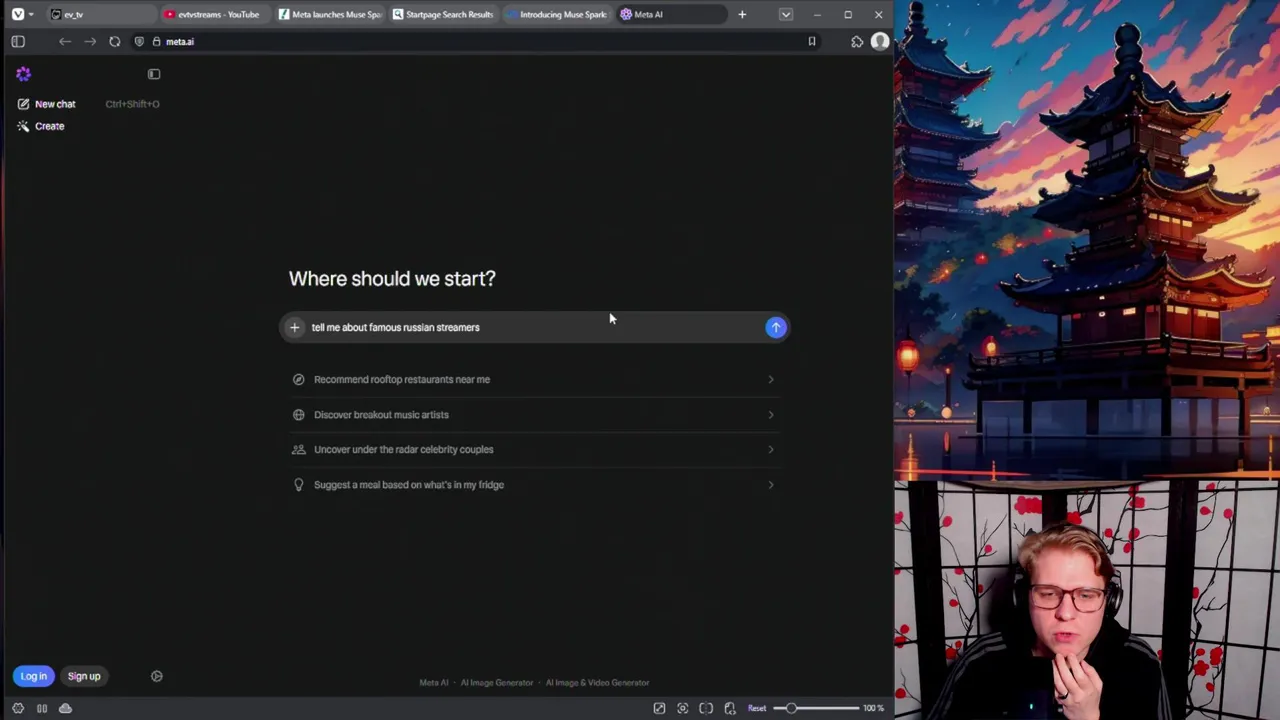Open the Meta AI footer link

pyautogui.click(x=434, y=683)
